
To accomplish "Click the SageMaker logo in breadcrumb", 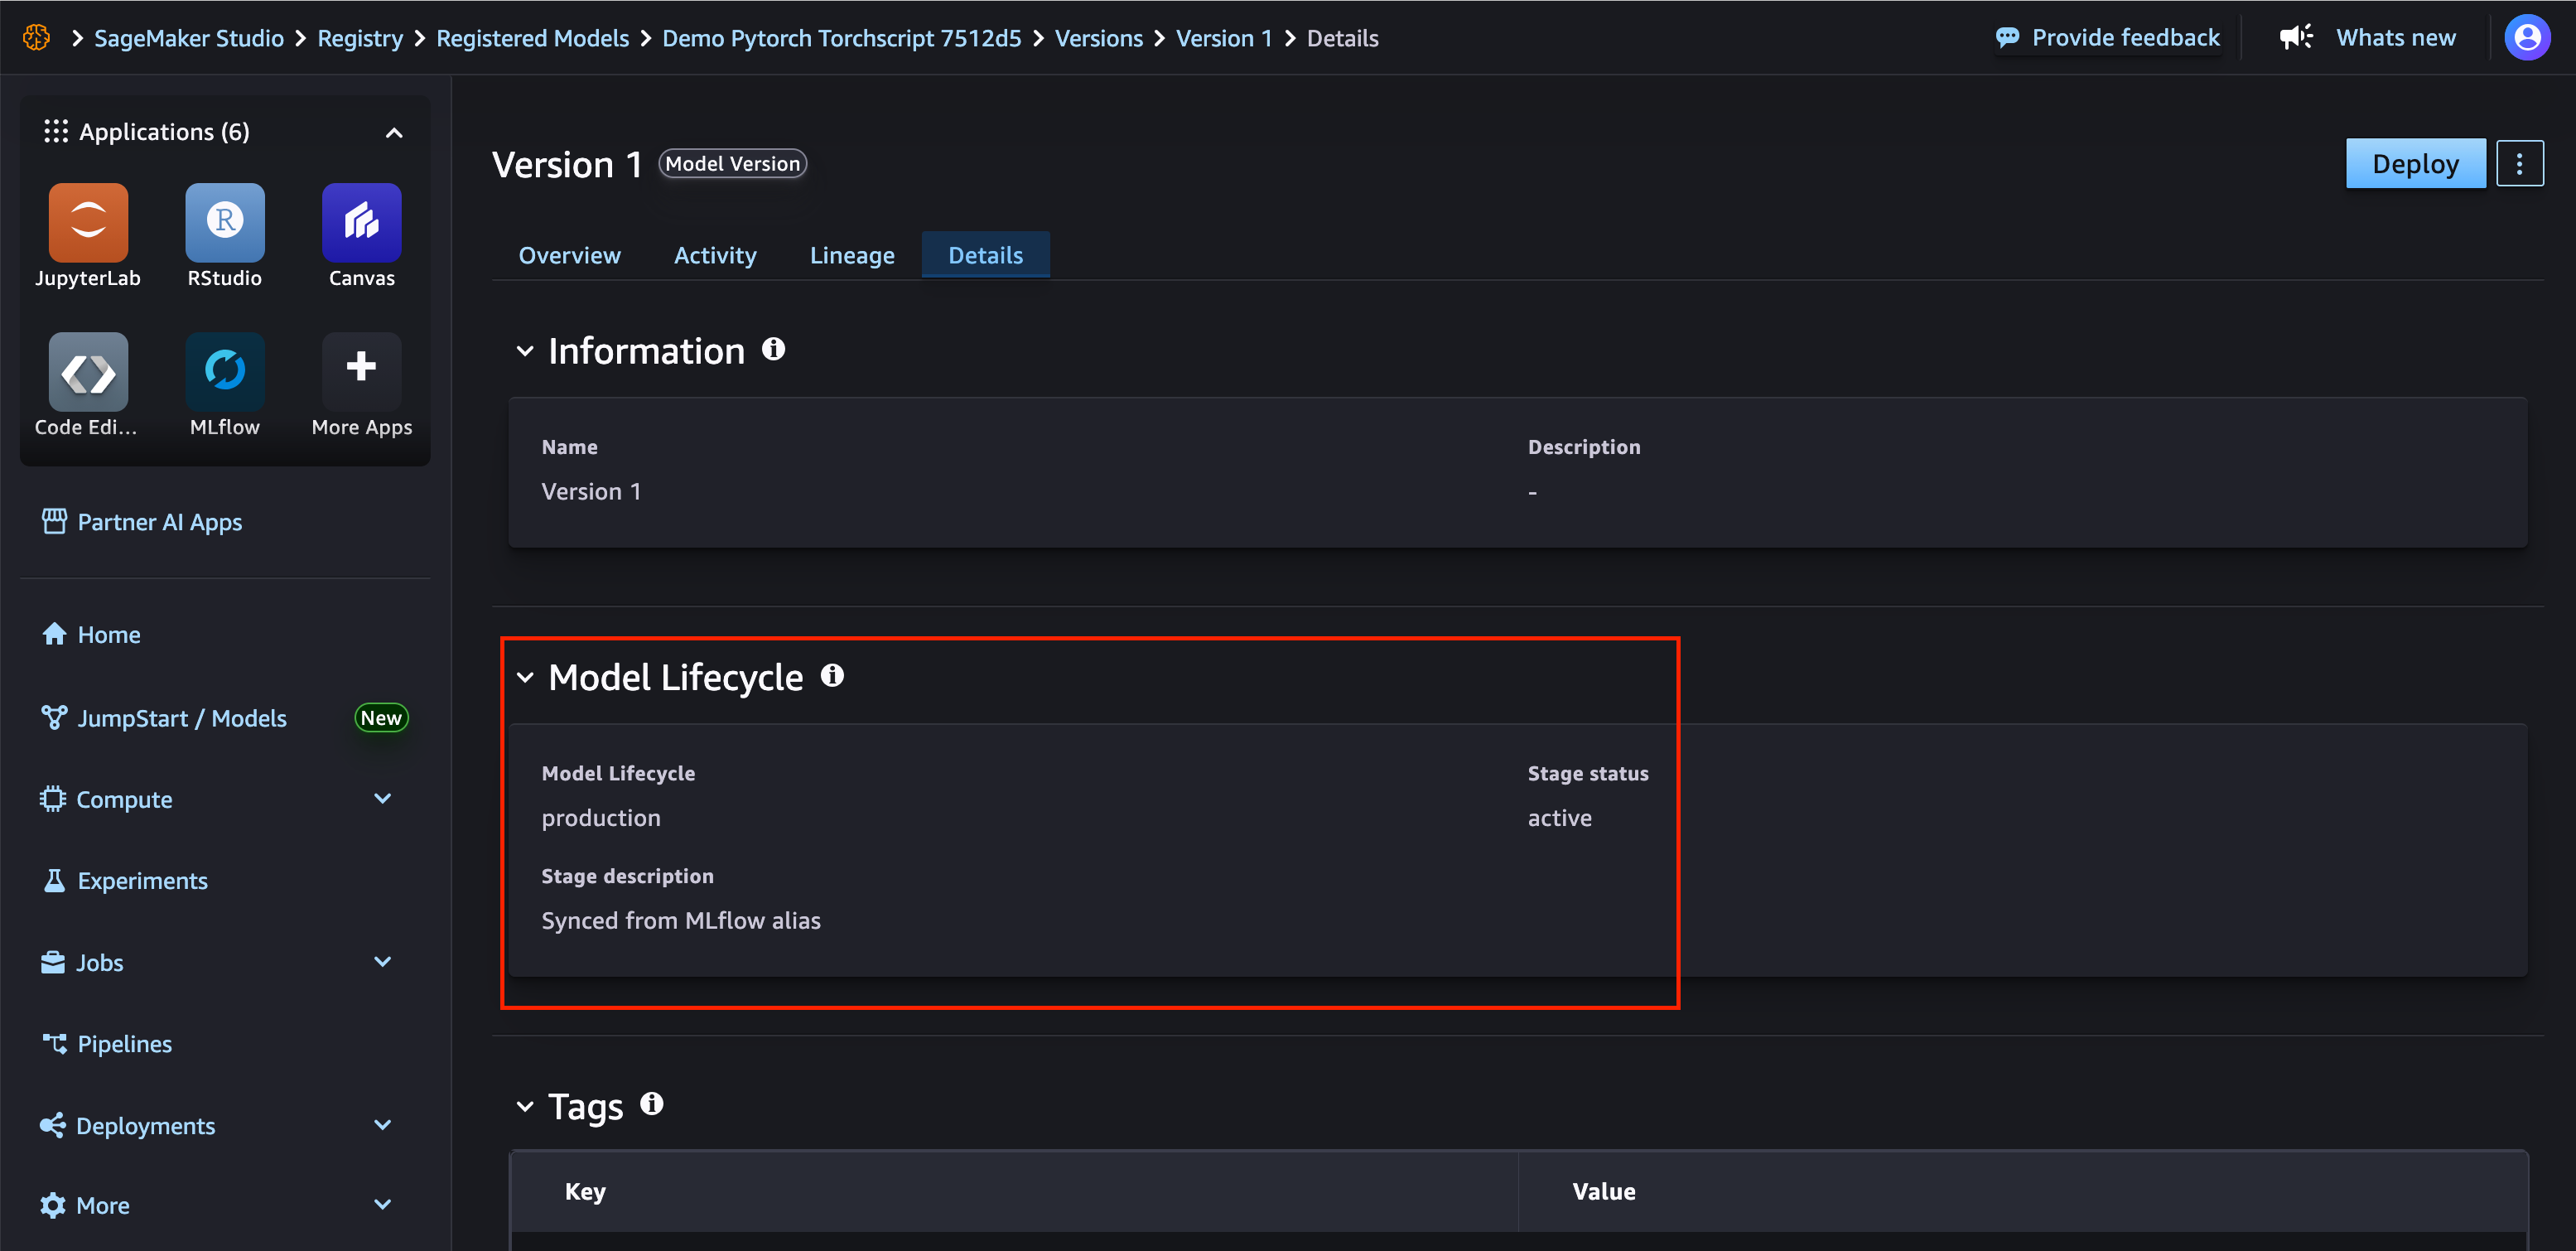I will point(37,38).
